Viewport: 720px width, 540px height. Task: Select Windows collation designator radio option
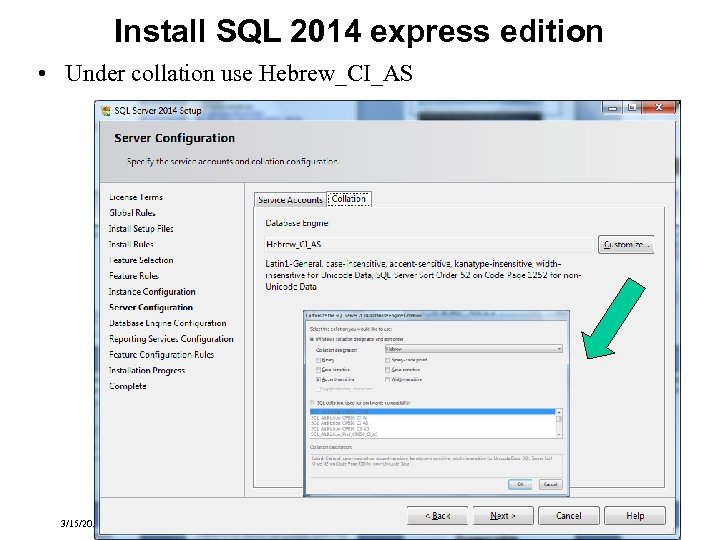click(x=312, y=339)
